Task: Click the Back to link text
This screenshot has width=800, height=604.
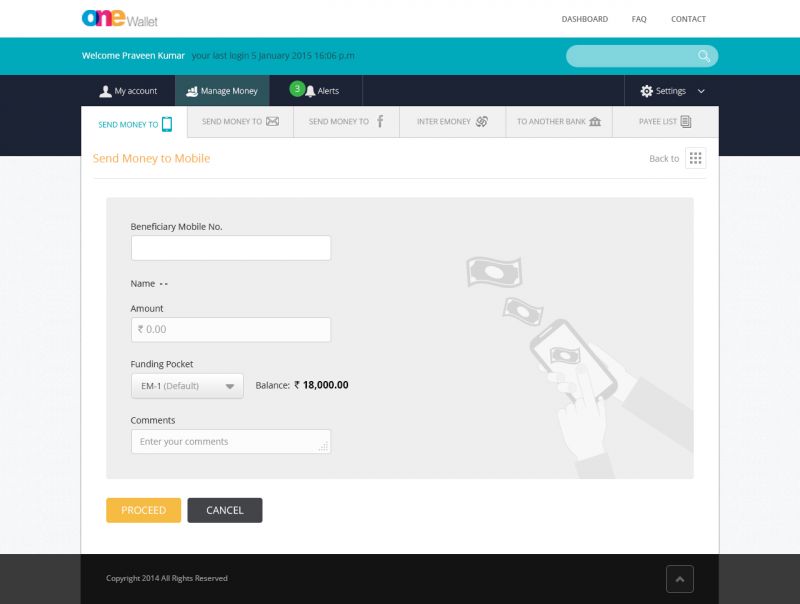Action: tap(664, 159)
